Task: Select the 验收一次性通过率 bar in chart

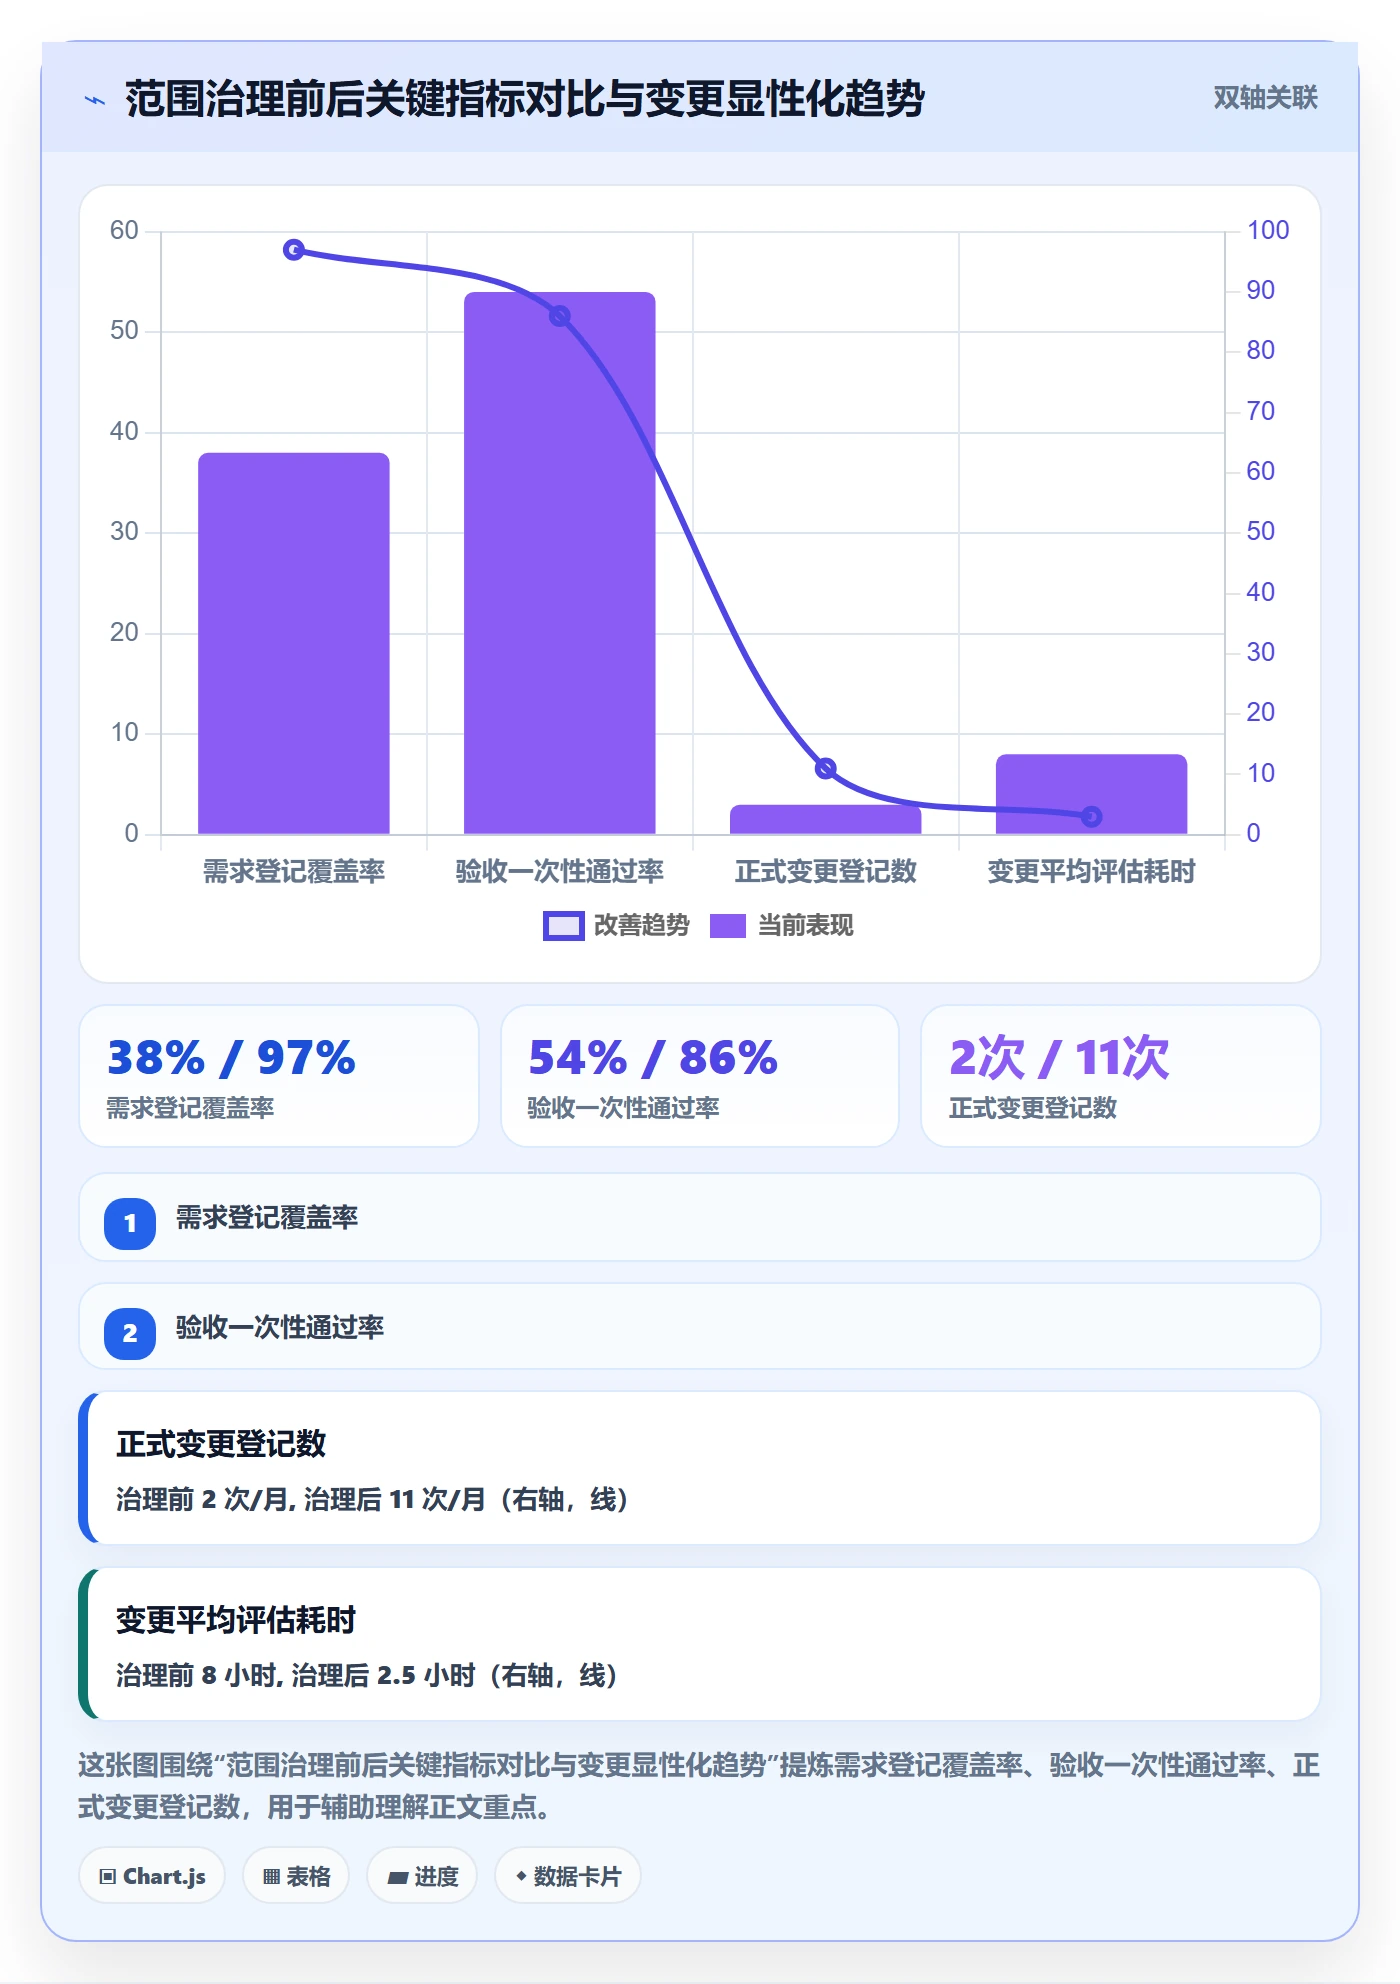Action: (560, 563)
